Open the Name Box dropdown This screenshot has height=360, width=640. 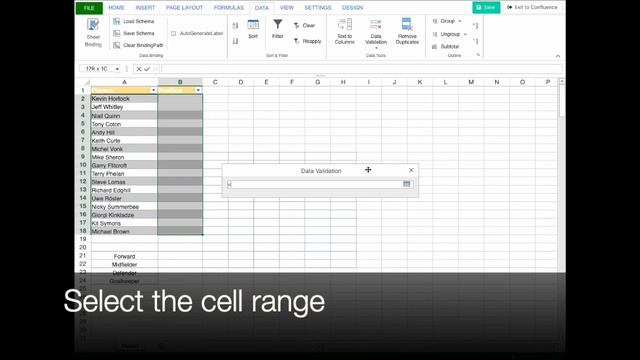click(x=117, y=69)
